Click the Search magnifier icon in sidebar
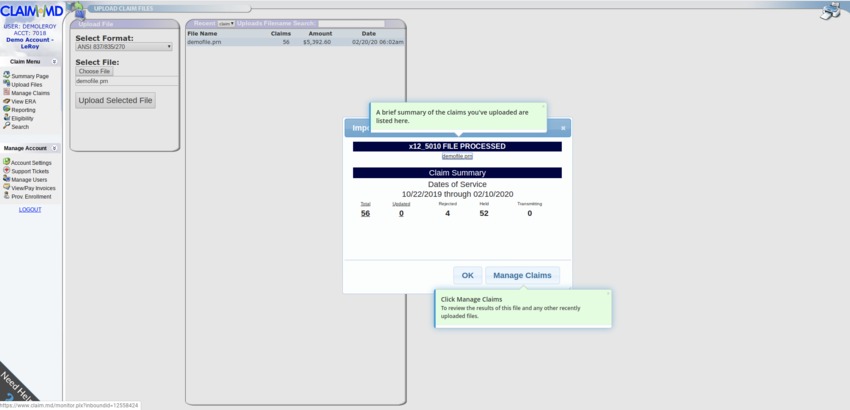 (7, 127)
